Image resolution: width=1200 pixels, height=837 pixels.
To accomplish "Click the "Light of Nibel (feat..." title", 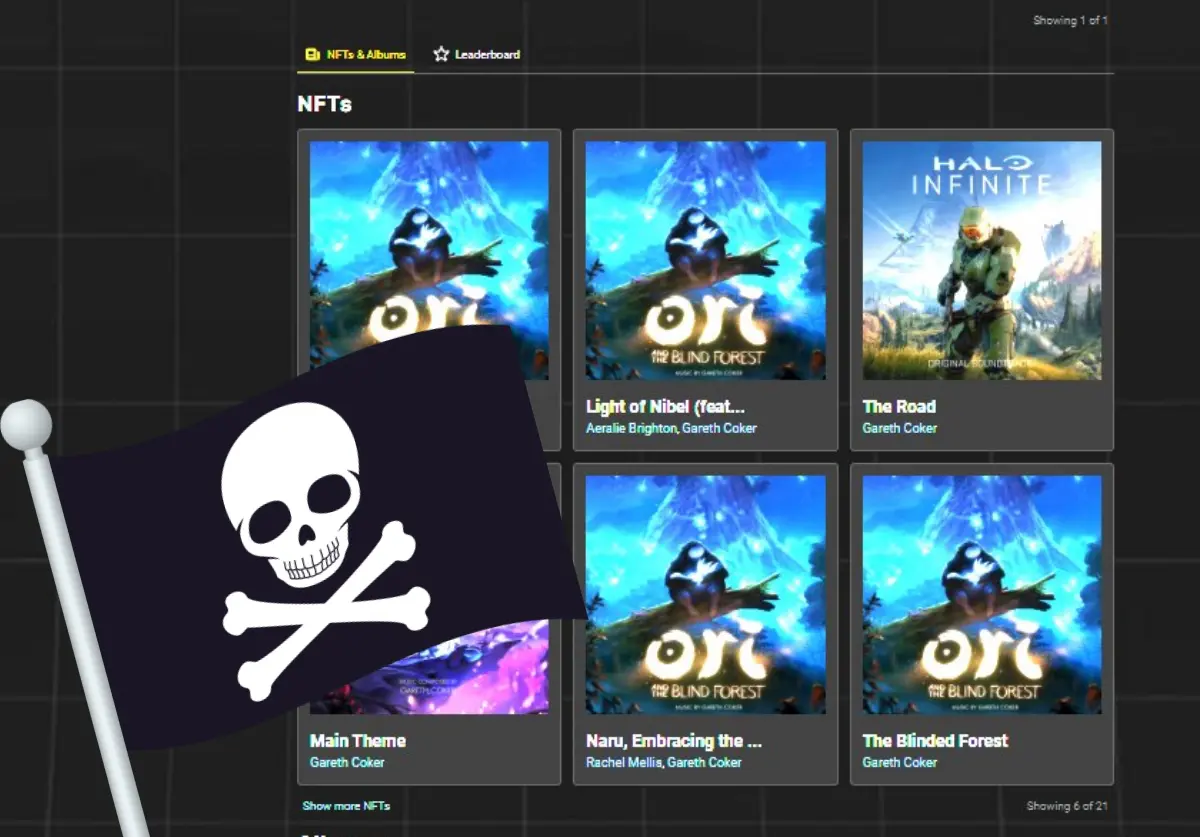I will pos(665,407).
